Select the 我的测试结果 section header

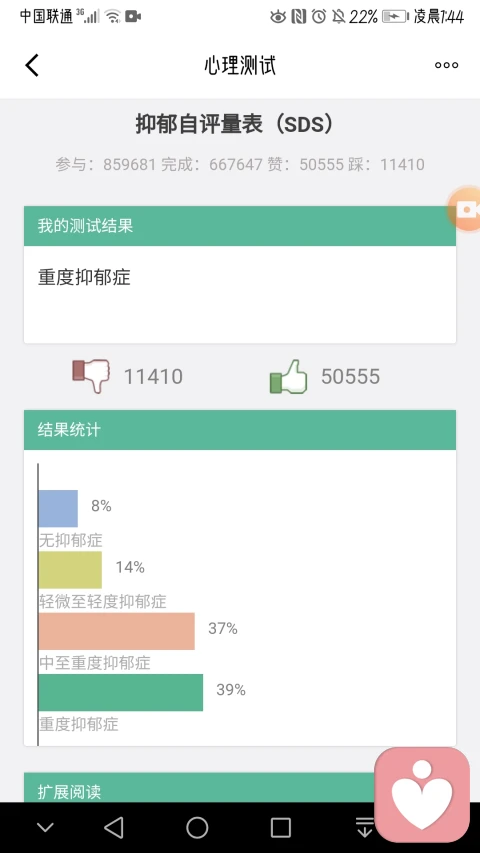(240, 226)
